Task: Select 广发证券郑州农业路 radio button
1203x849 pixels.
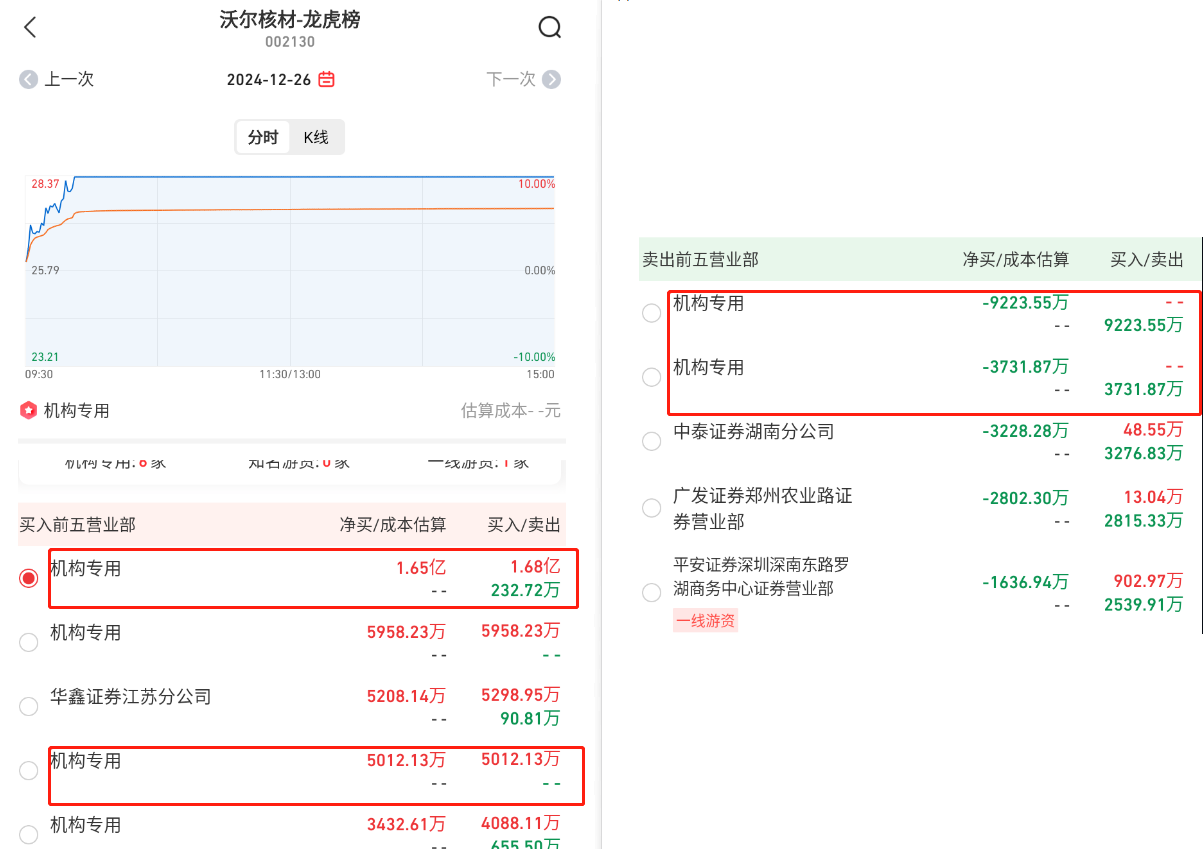Action: [652, 508]
